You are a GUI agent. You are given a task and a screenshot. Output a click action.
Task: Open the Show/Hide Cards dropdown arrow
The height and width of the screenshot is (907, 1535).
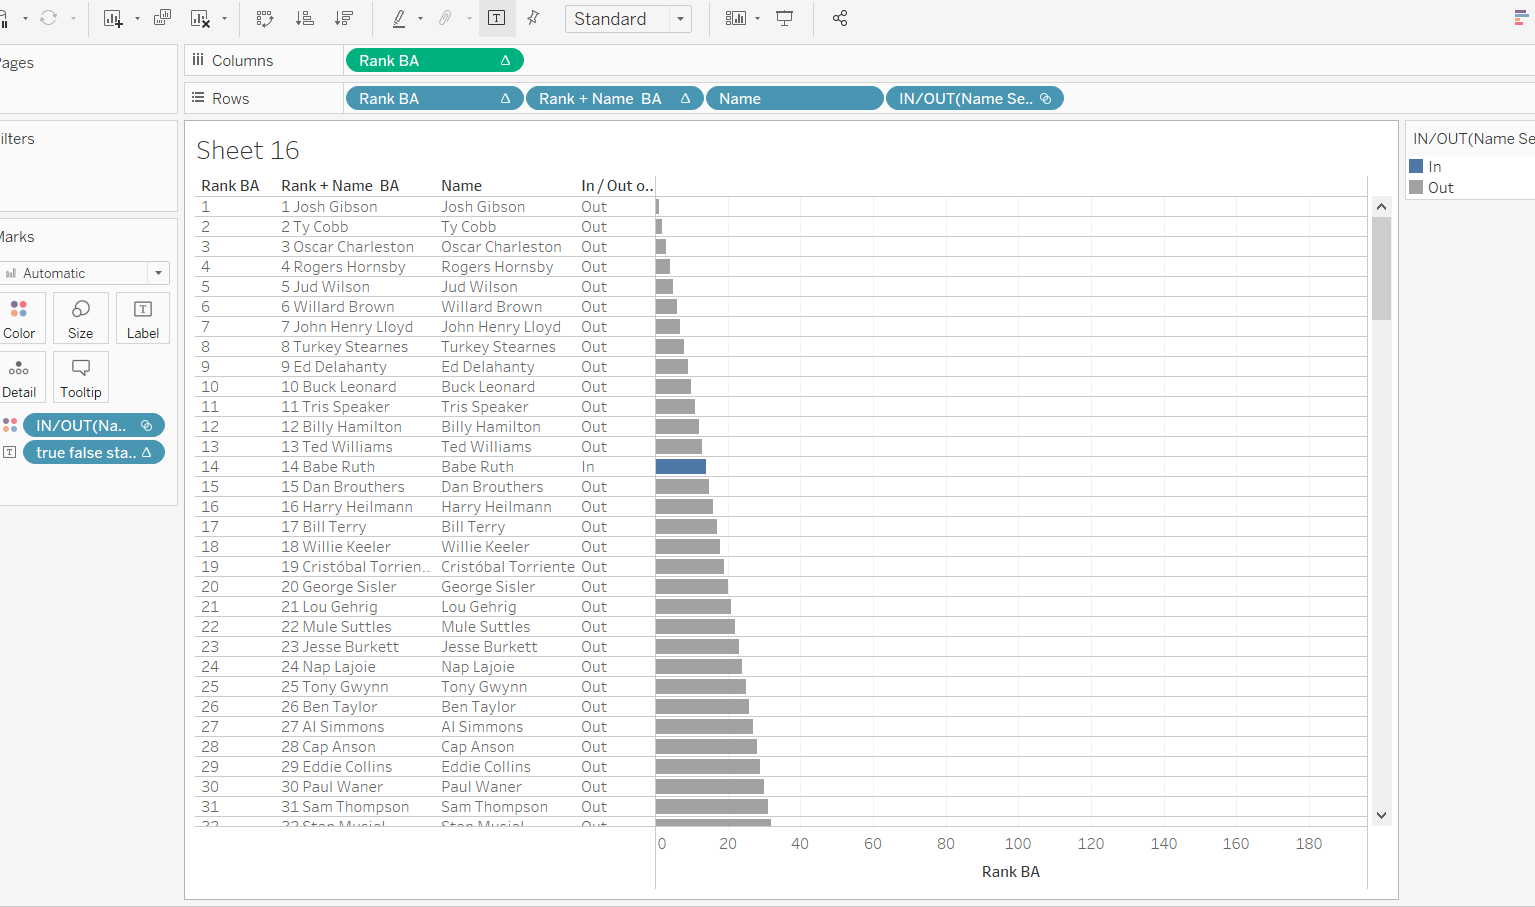pos(757,19)
